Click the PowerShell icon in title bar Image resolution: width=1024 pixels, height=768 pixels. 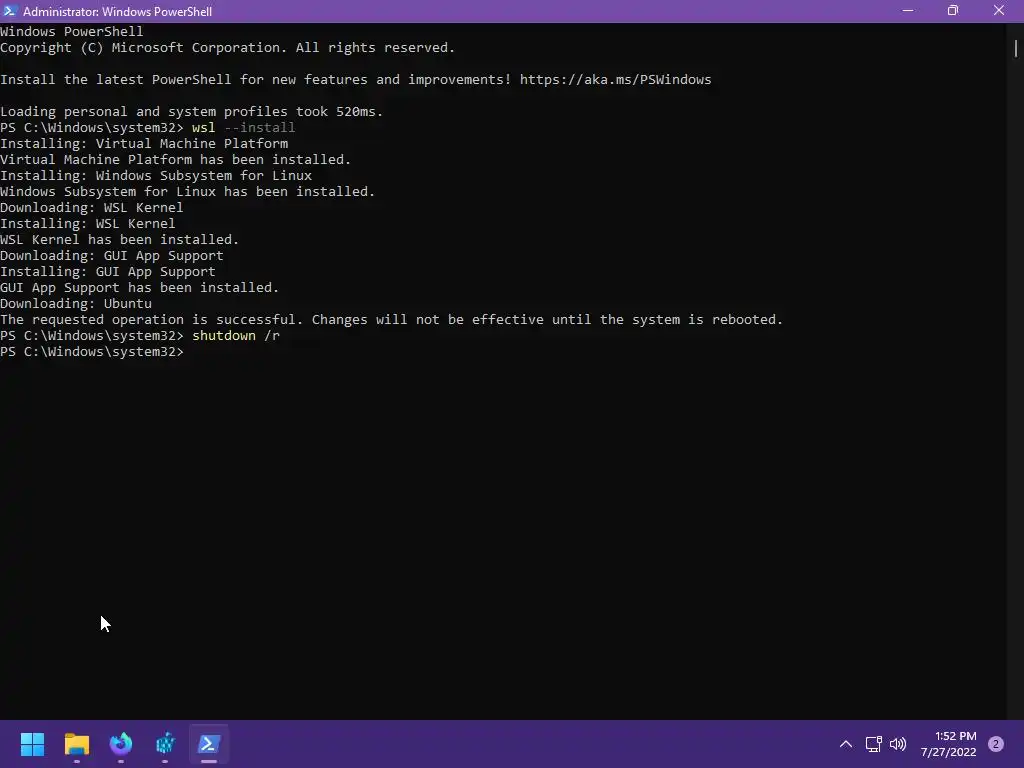tap(10, 11)
